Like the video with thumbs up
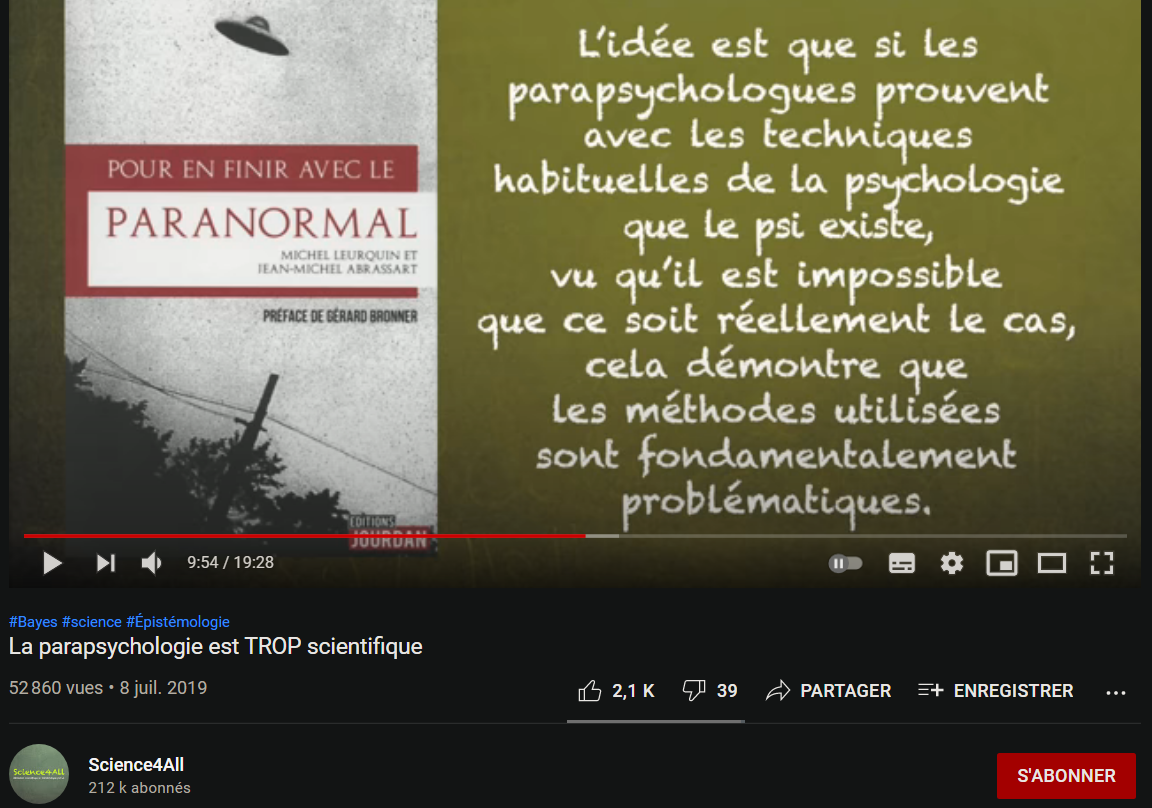The image size is (1152, 808). (x=616, y=690)
